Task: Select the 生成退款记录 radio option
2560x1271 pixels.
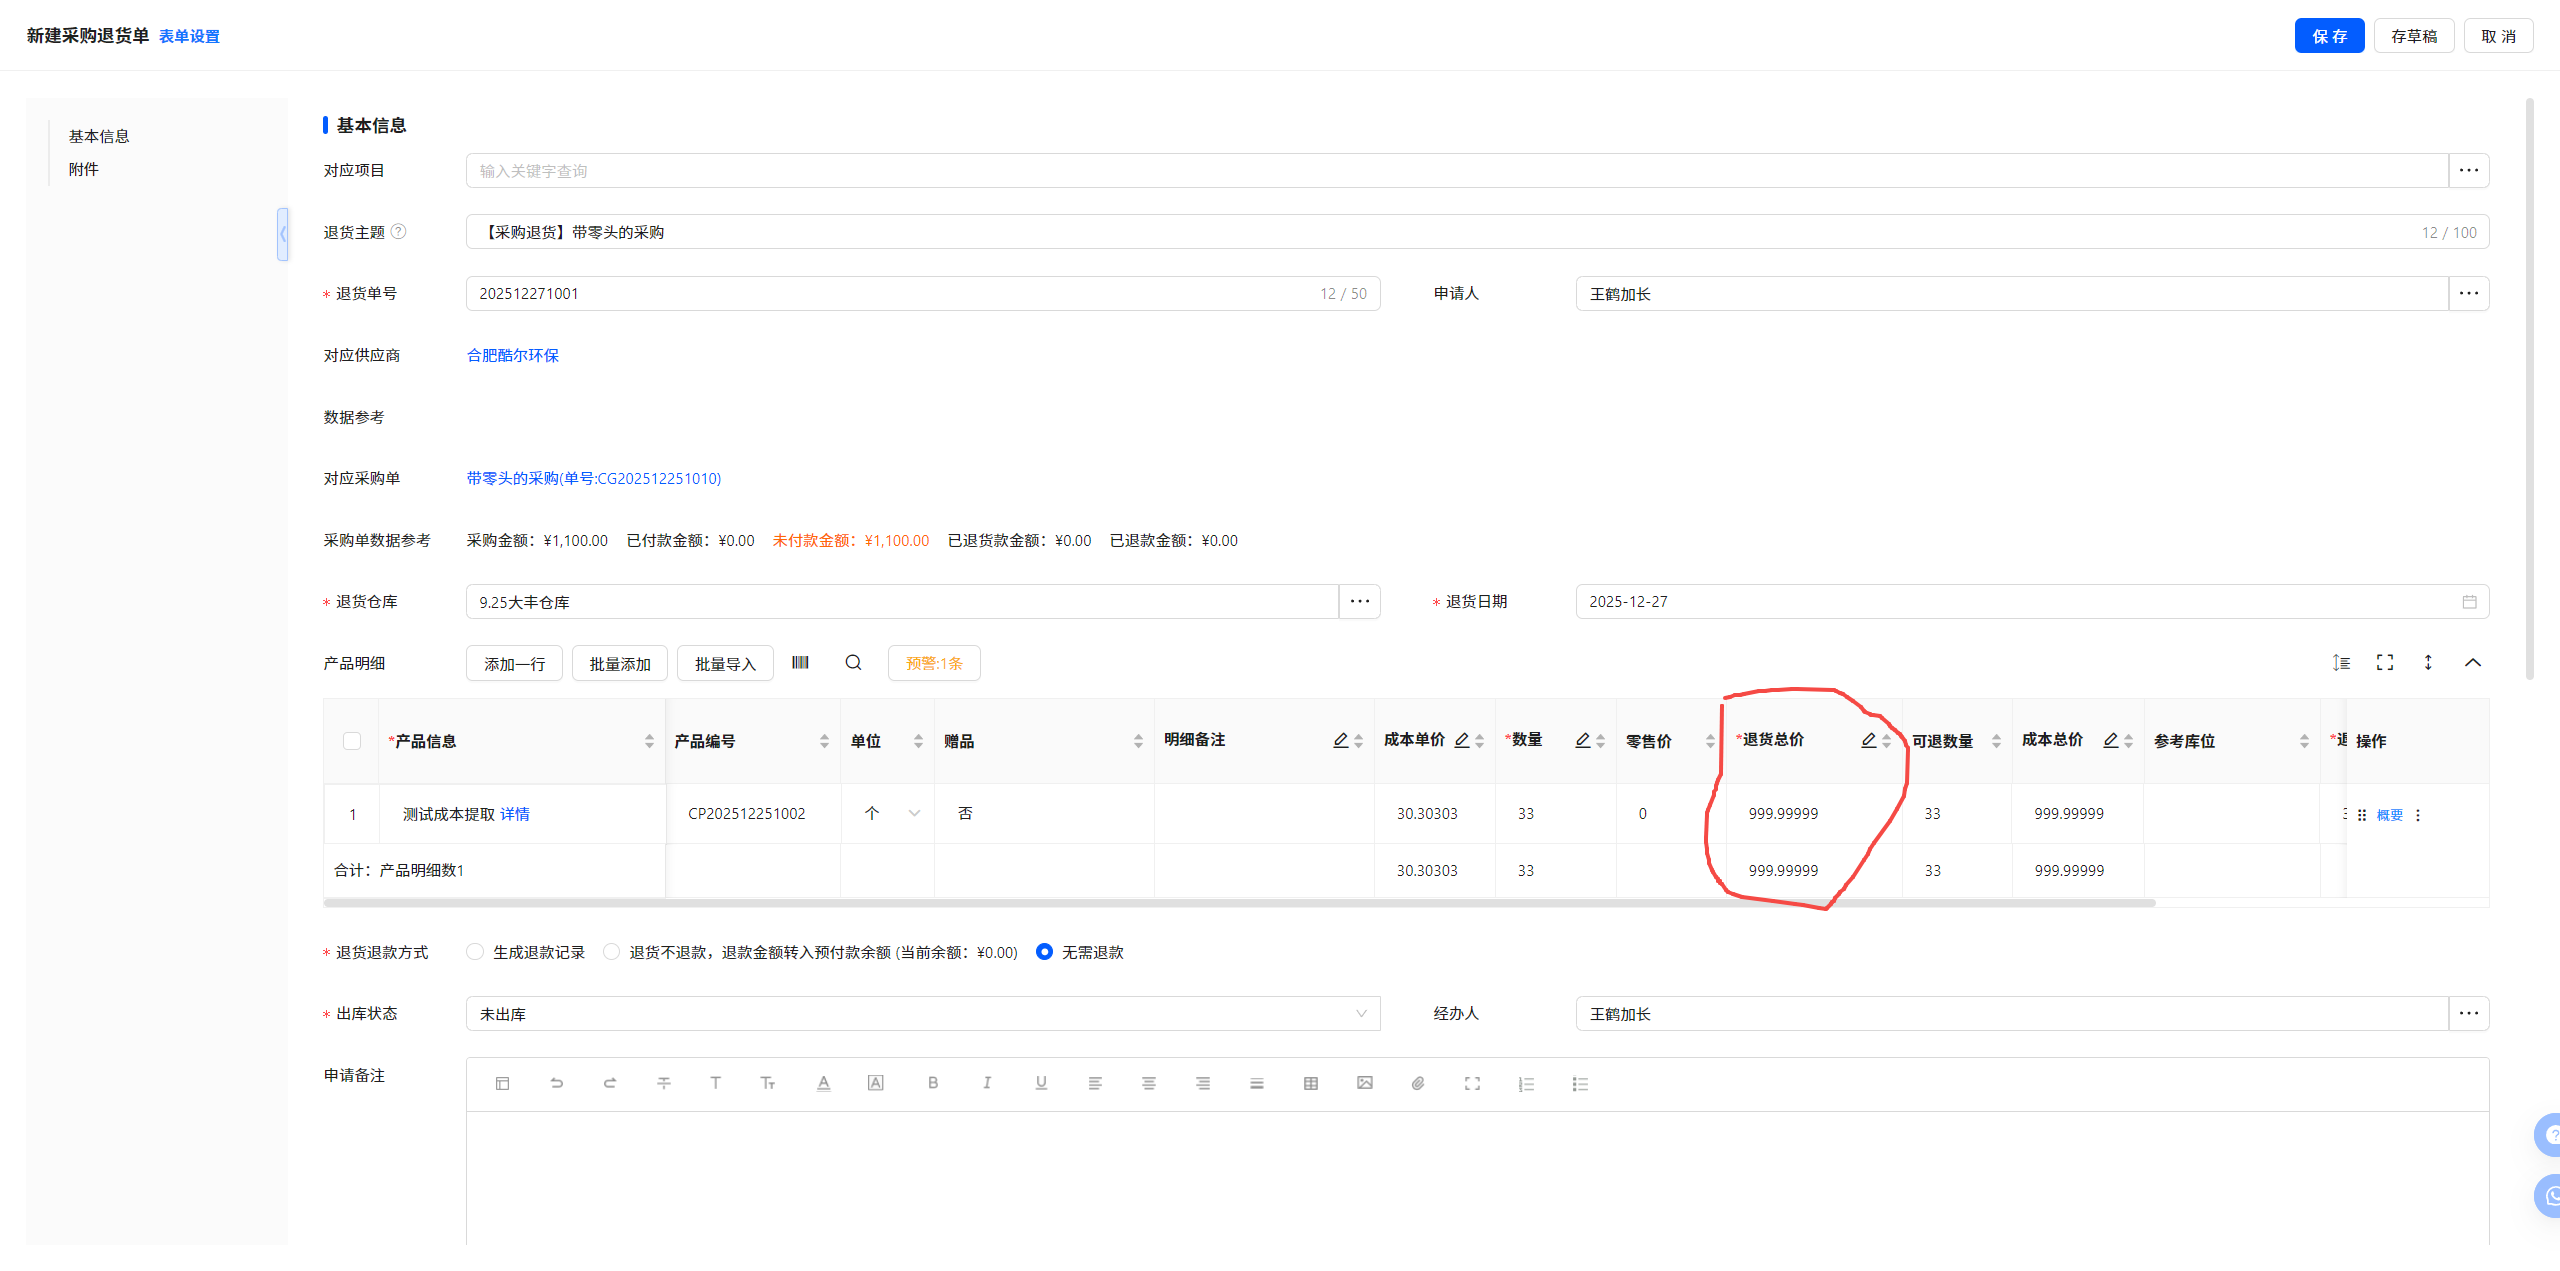Action: [476, 952]
